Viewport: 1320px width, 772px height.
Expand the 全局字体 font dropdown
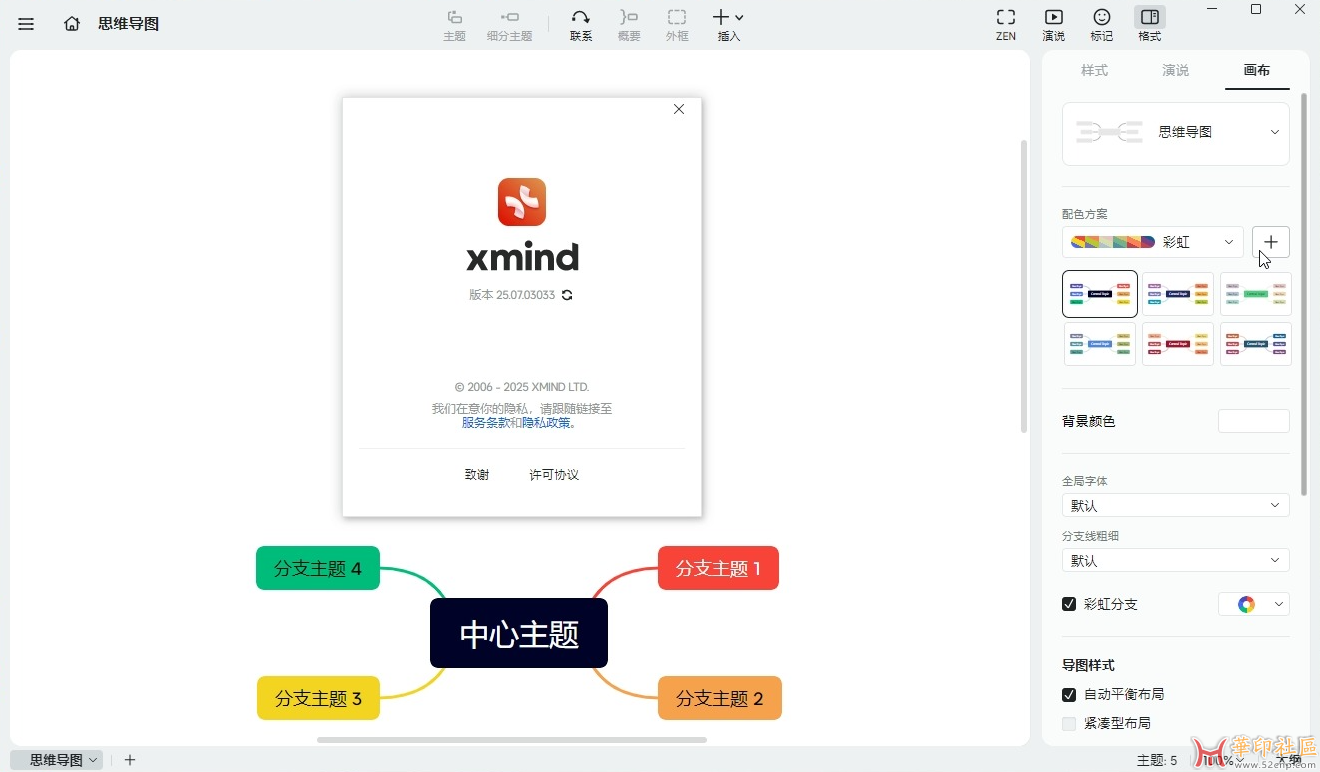[x=1174, y=505]
